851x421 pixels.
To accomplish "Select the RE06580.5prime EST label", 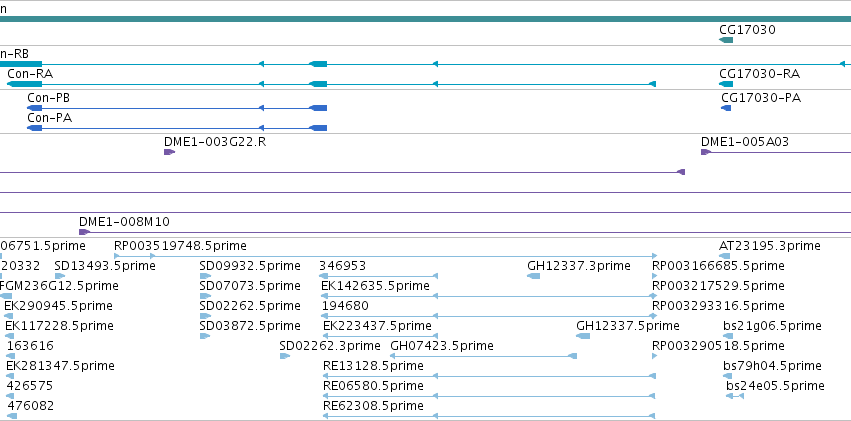I will point(373,386).
